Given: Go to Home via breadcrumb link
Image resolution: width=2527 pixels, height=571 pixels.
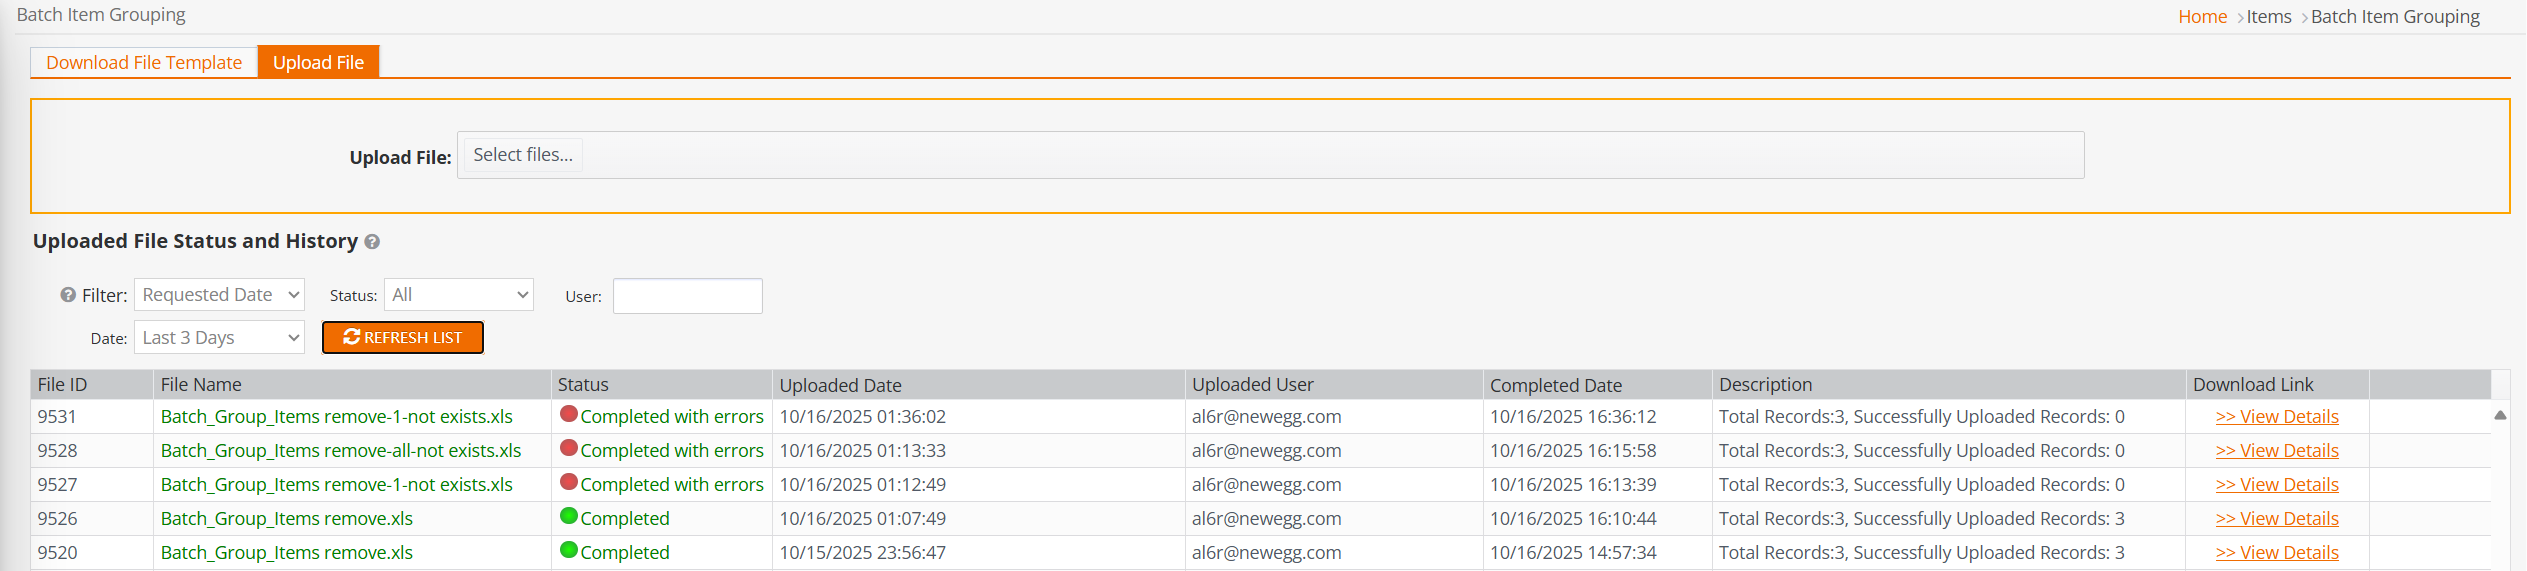Looking at the screenshot, I should [x=2202, y=17].
